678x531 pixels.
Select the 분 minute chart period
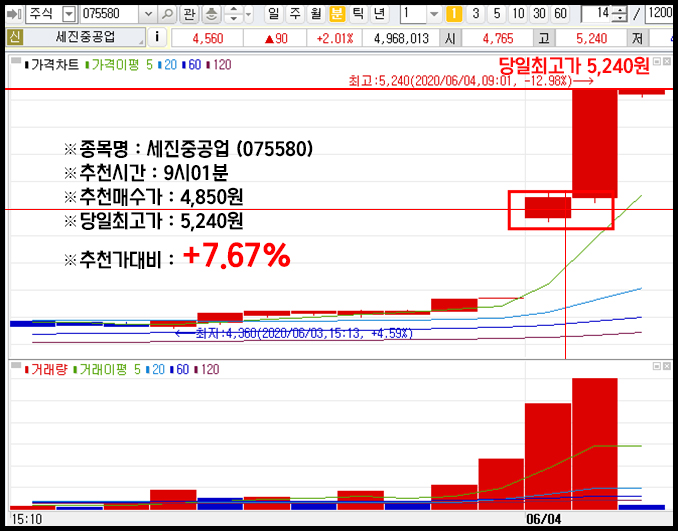(337, 14)
